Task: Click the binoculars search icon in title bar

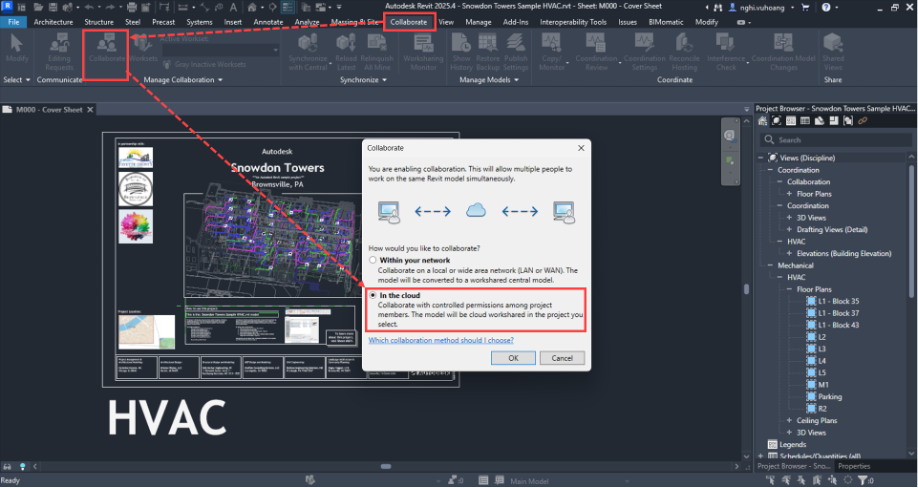Action: (718, 7)
